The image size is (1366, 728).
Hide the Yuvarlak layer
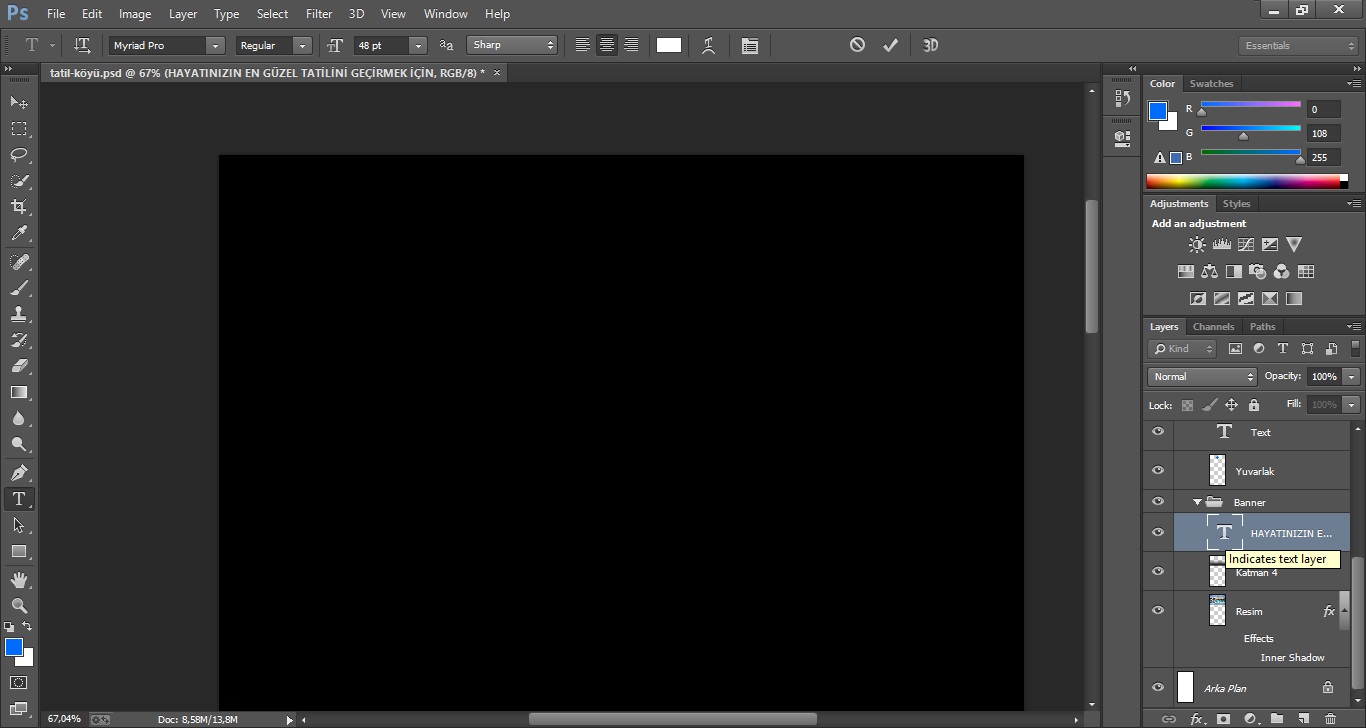click(x=1158, y=470)
